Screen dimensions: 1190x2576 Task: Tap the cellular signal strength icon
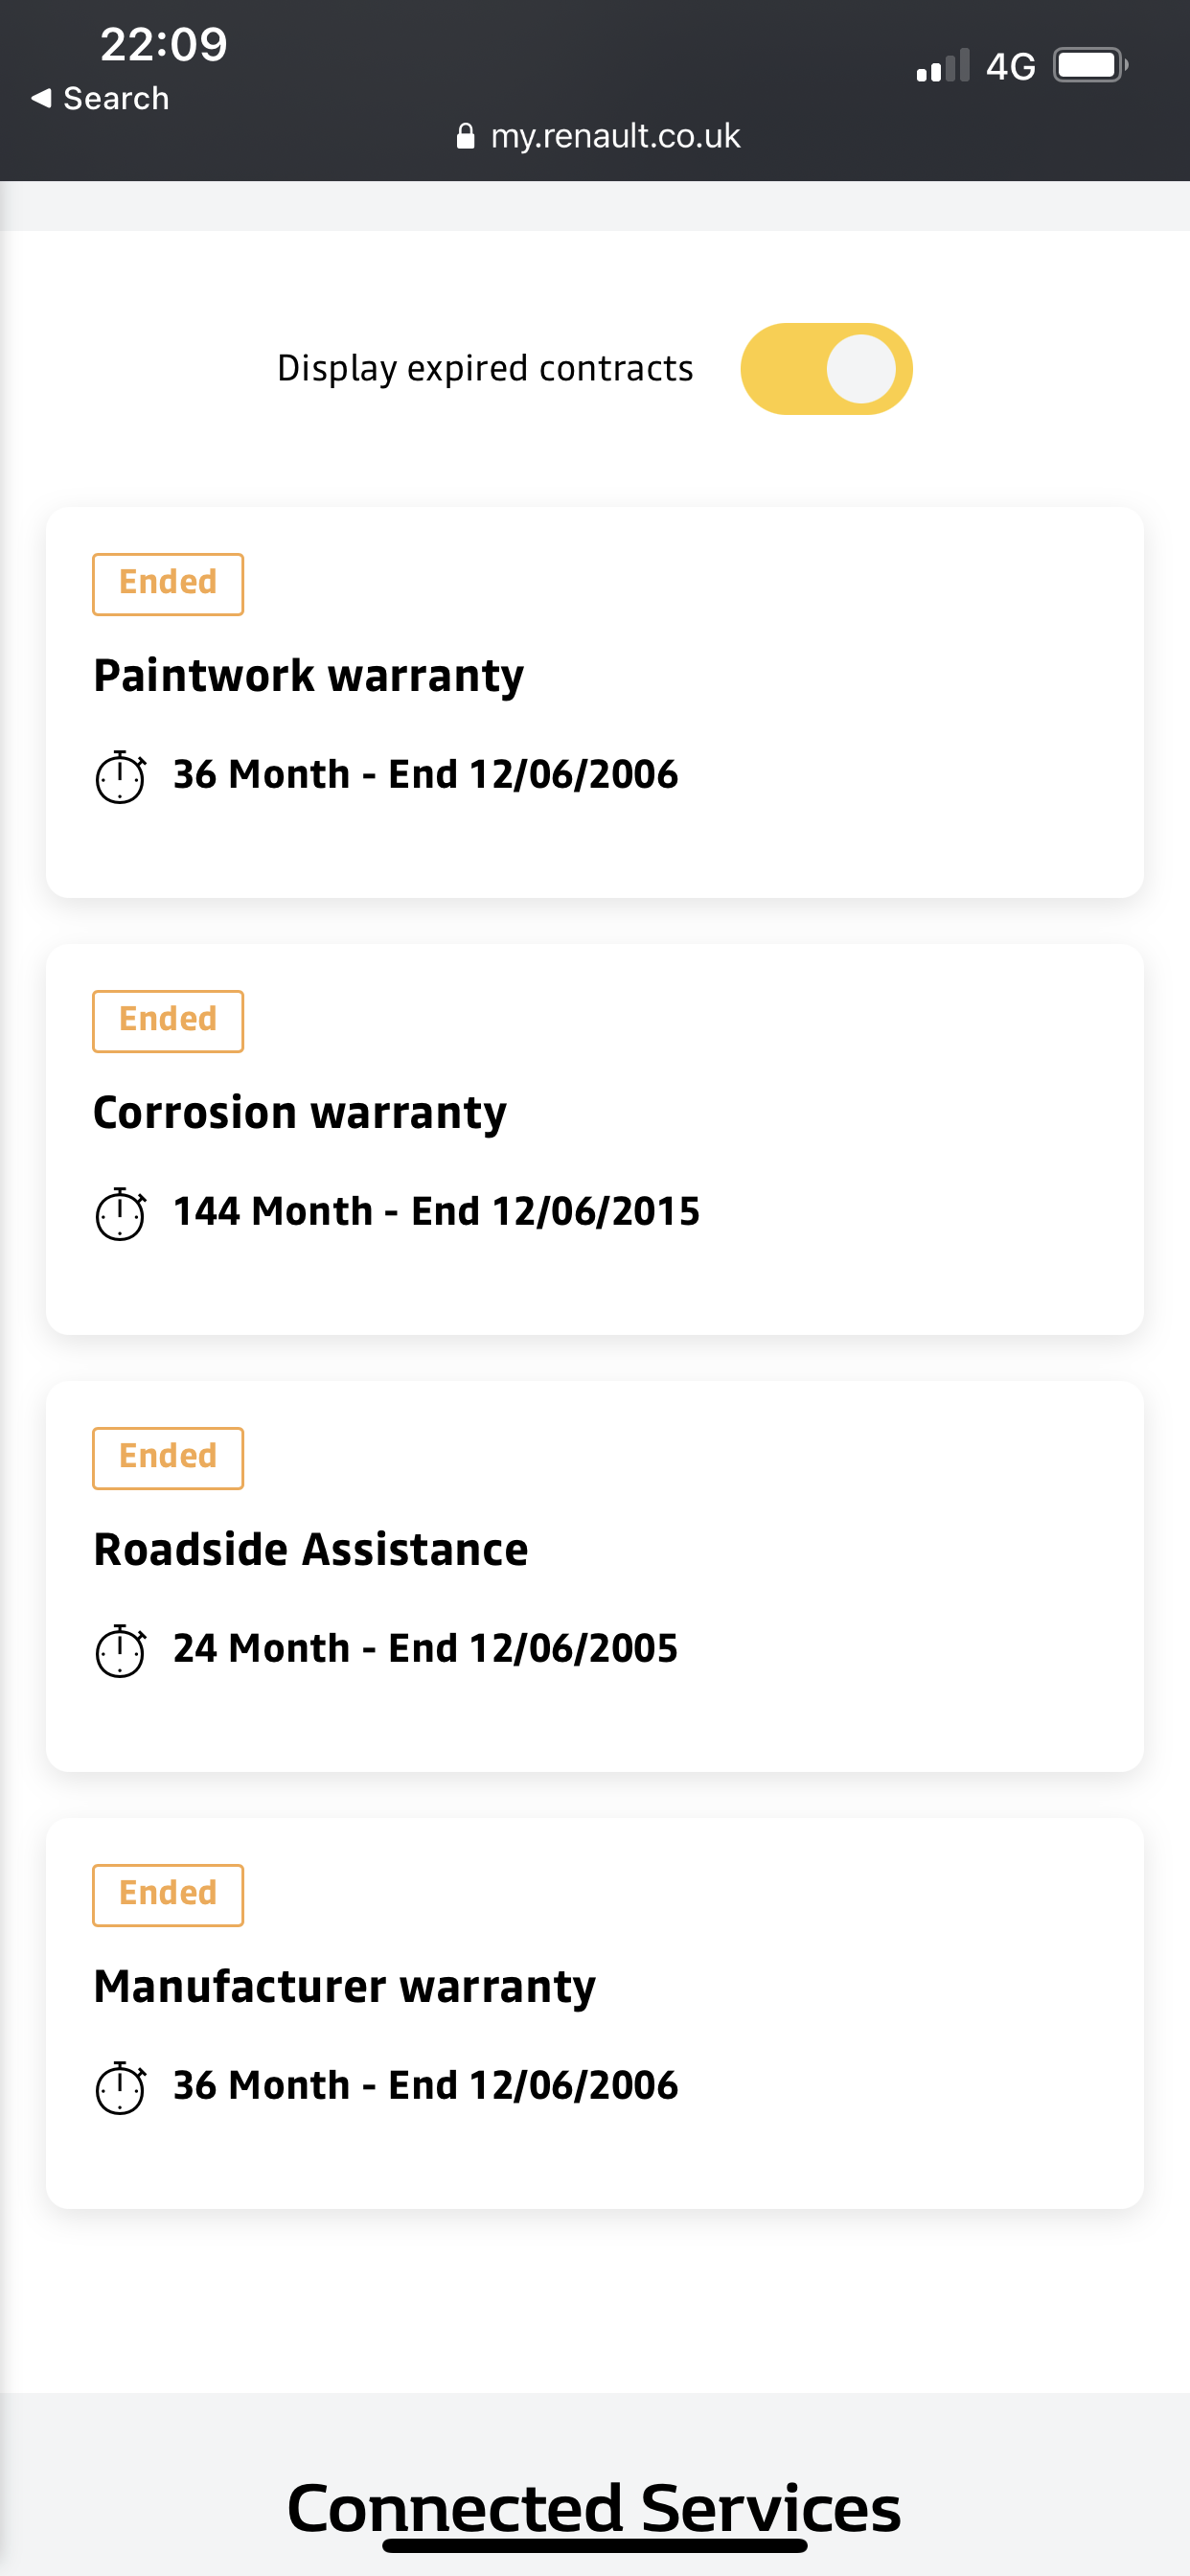942,66
